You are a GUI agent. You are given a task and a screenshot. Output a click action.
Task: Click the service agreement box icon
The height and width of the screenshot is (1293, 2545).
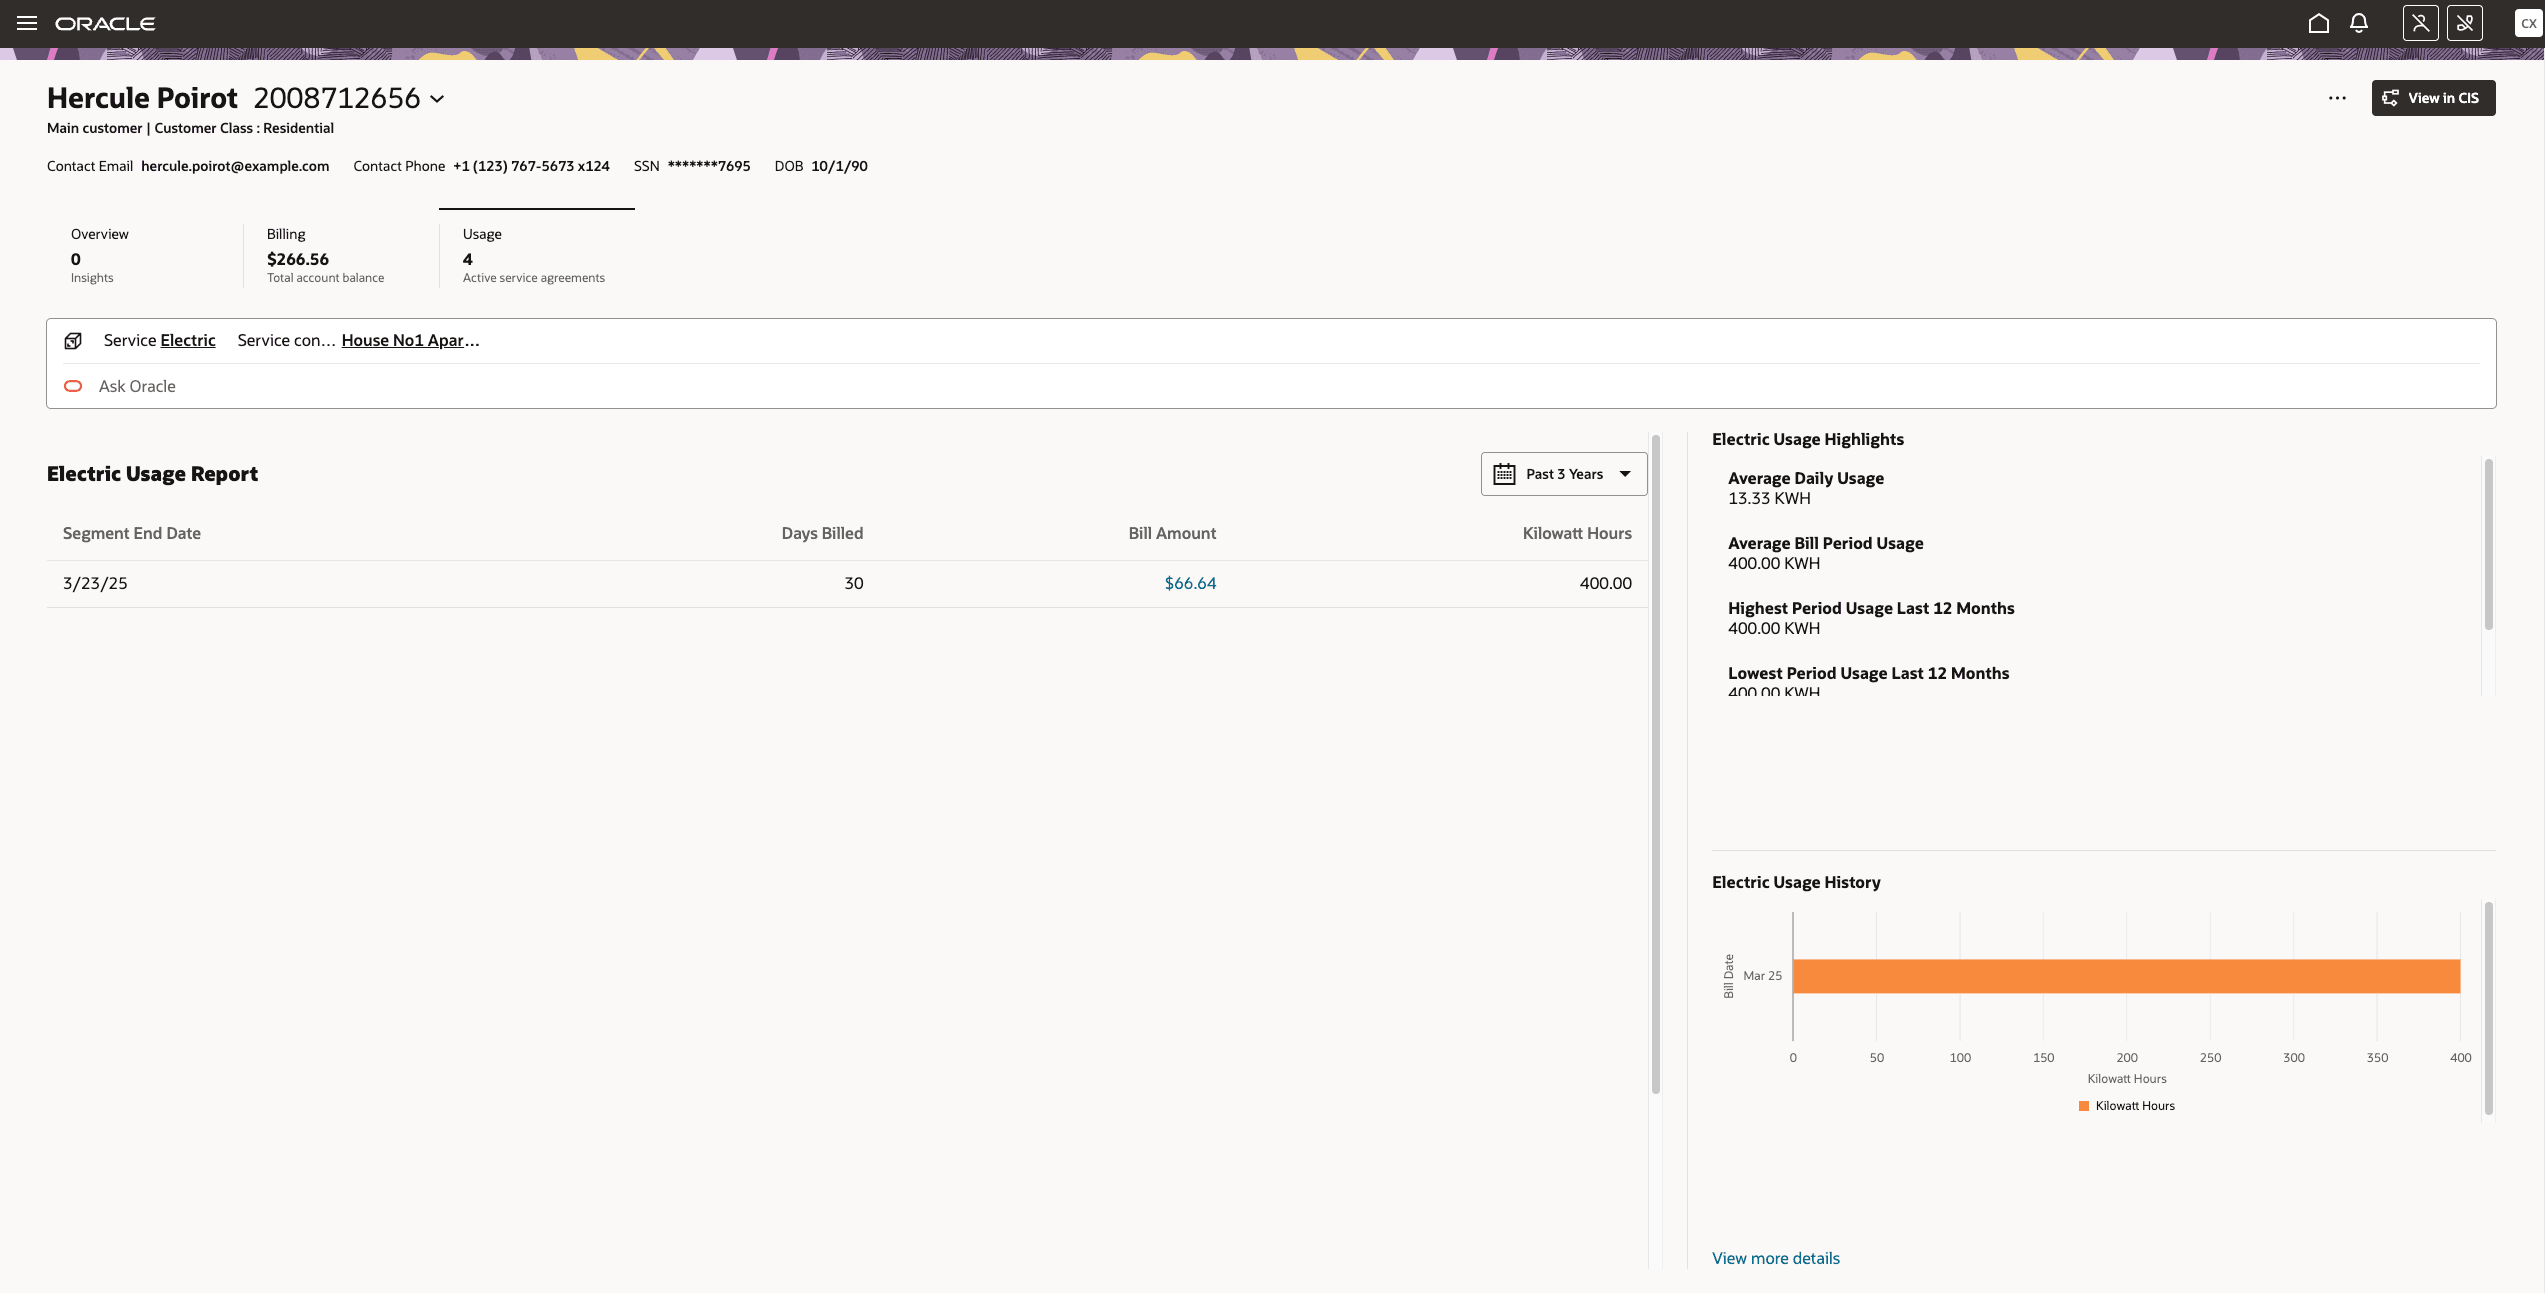pos(74,340)
